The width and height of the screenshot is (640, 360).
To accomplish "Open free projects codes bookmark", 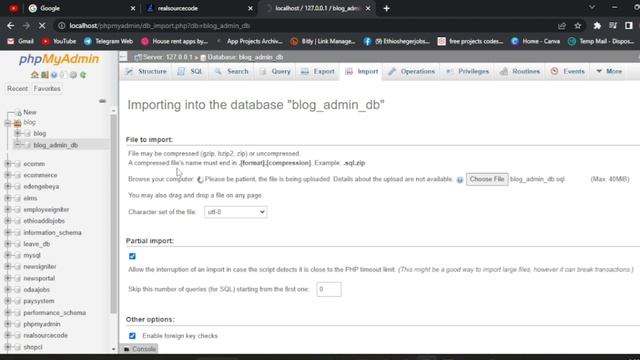I will (470, 41).
